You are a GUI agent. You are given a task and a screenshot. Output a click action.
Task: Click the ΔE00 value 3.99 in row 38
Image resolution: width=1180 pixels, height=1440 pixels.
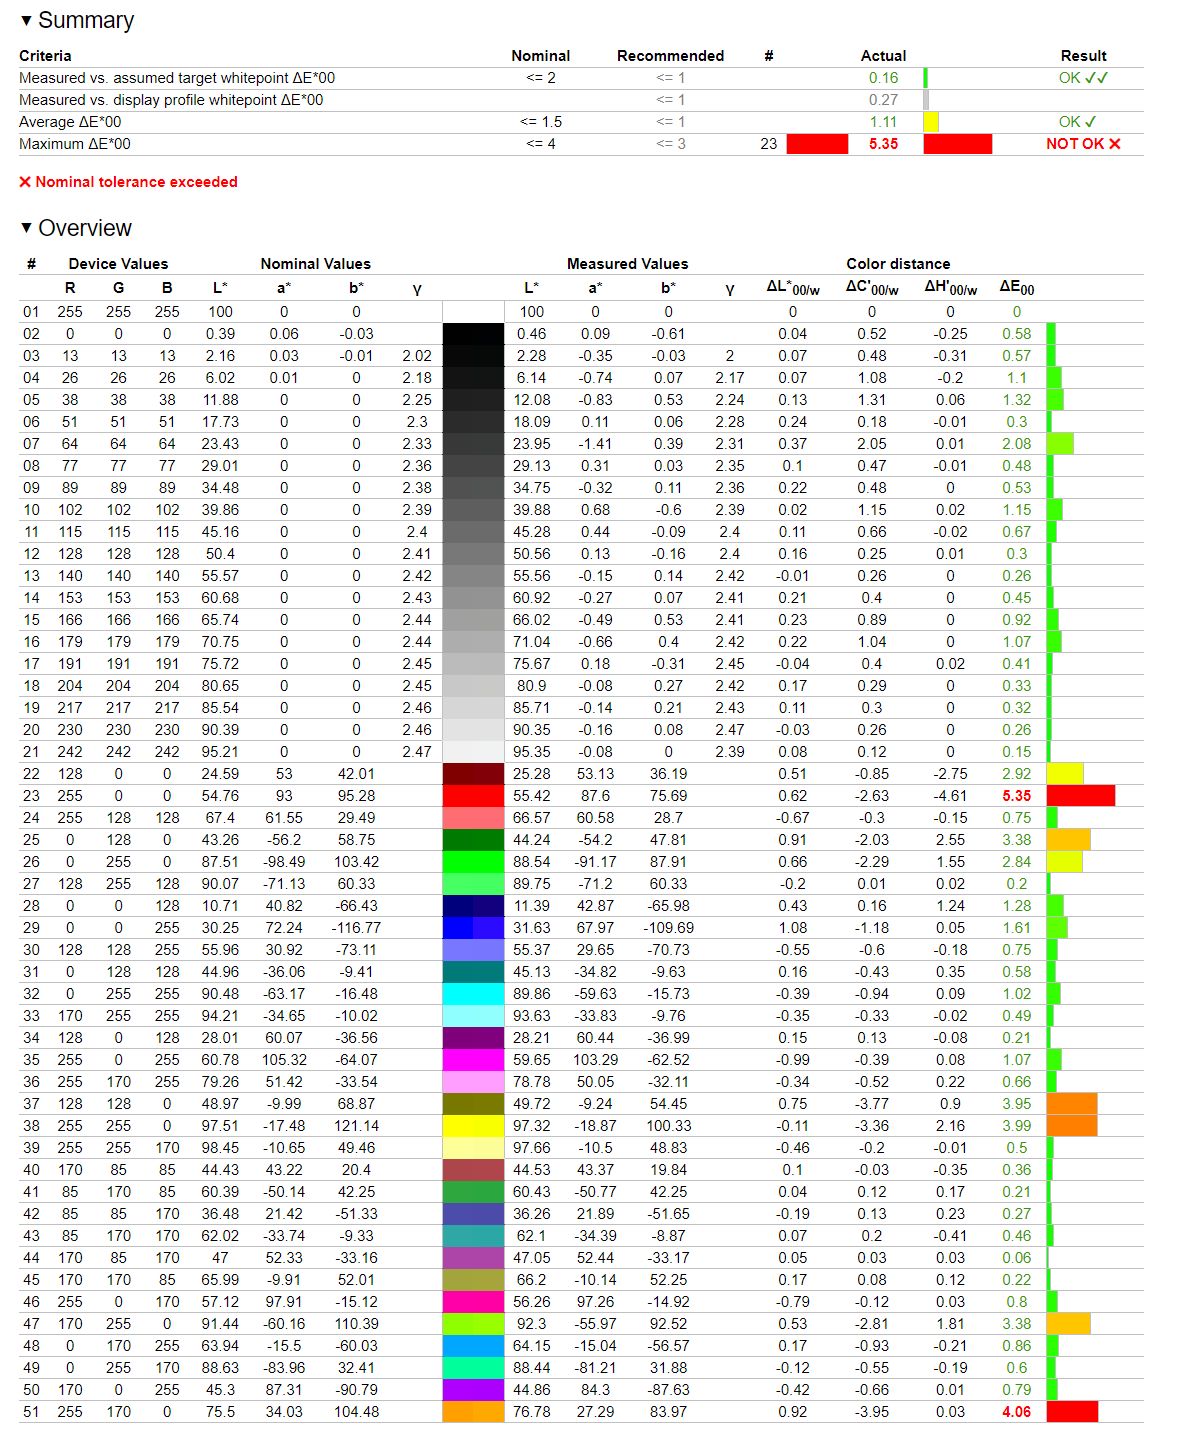click(x=1017, y=1126)
